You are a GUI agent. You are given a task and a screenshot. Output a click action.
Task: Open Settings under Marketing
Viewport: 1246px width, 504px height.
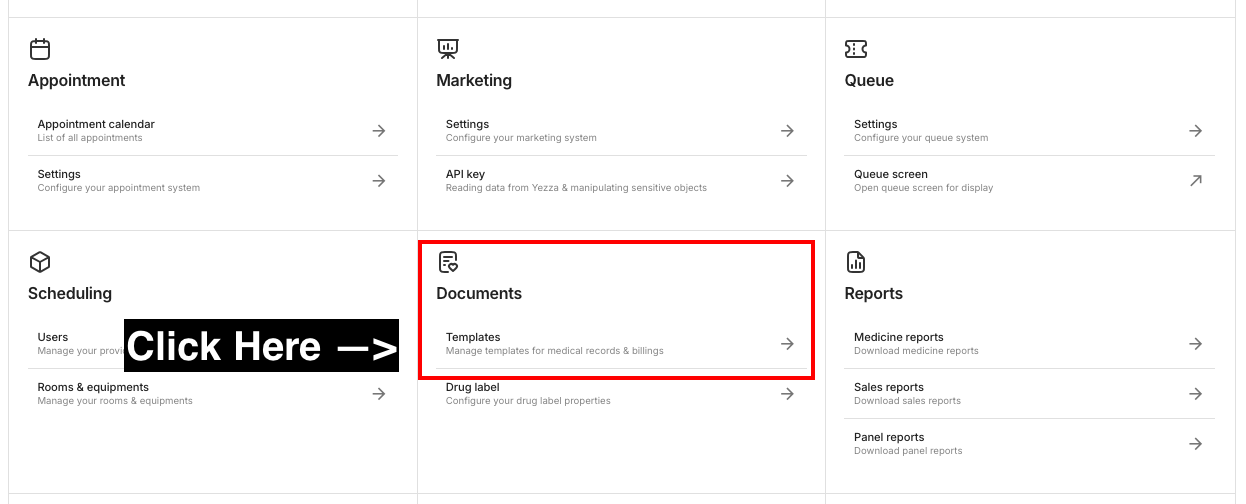point(621,131)
